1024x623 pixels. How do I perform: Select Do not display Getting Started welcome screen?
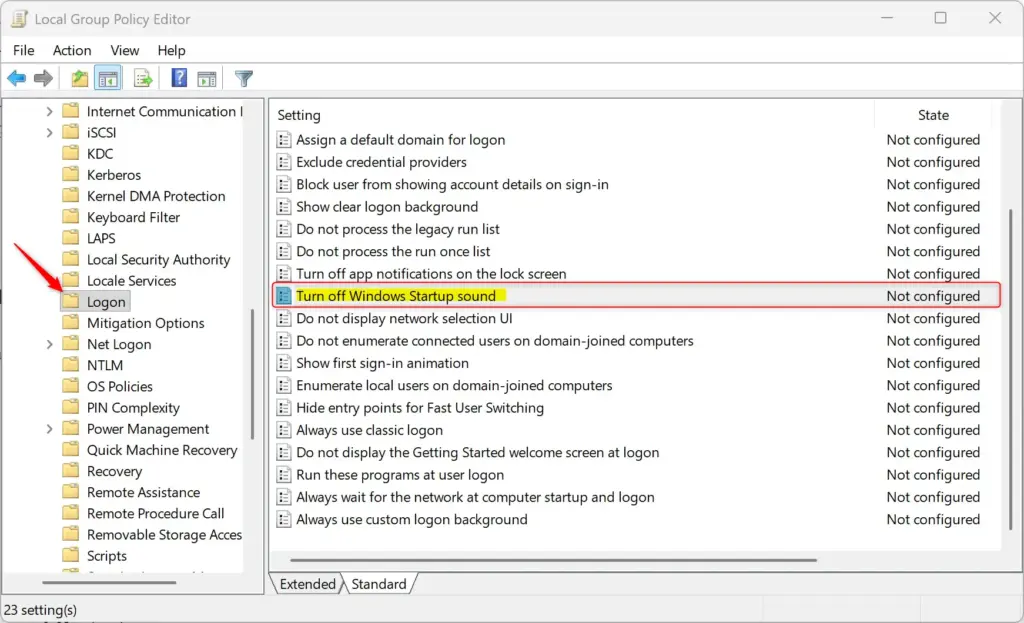click(477, 453)
